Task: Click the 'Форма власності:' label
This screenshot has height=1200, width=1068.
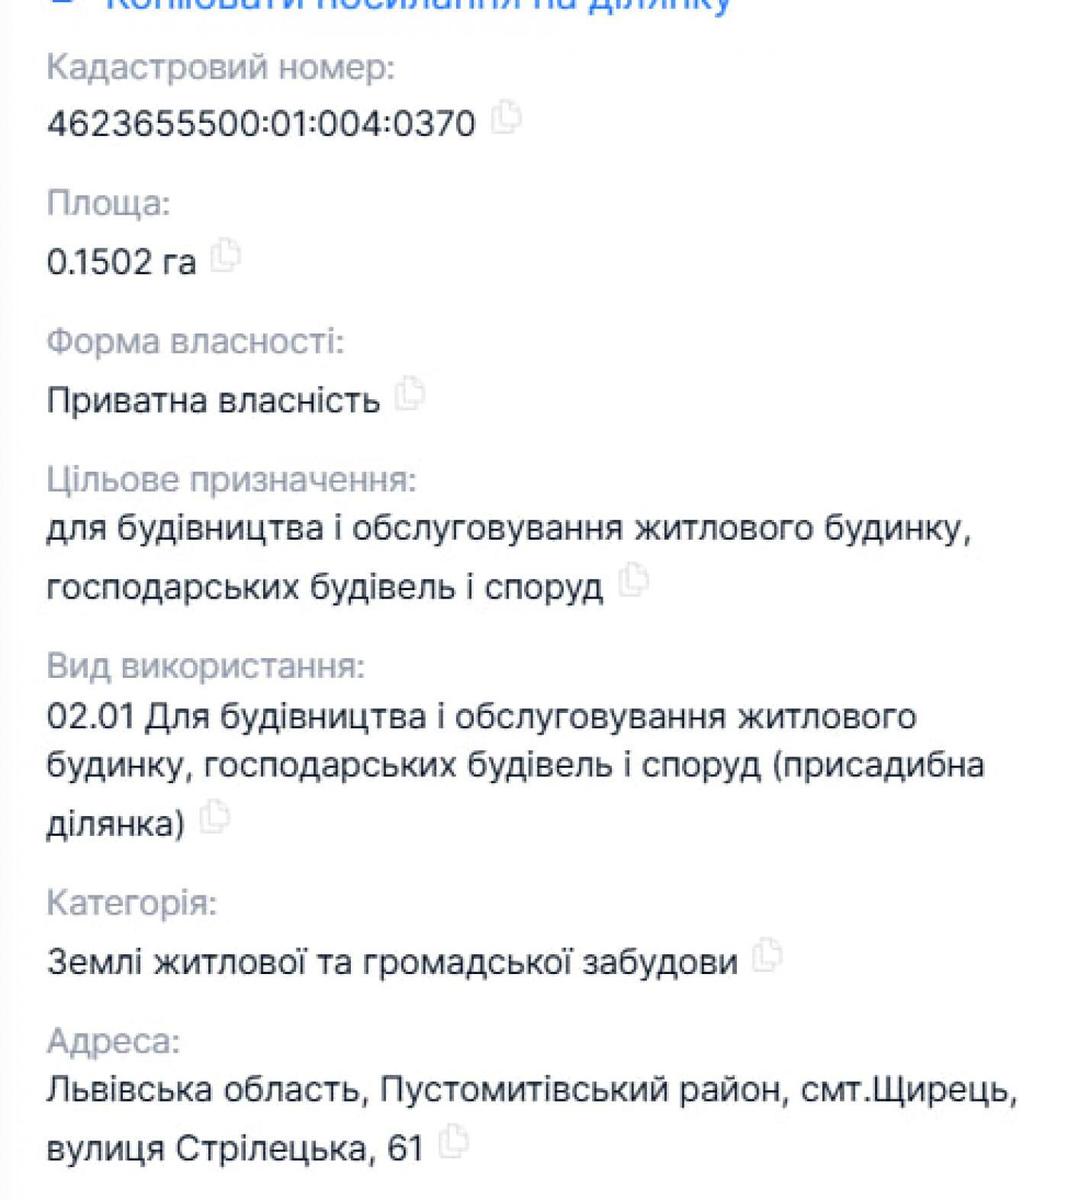Action: (195, 342)
